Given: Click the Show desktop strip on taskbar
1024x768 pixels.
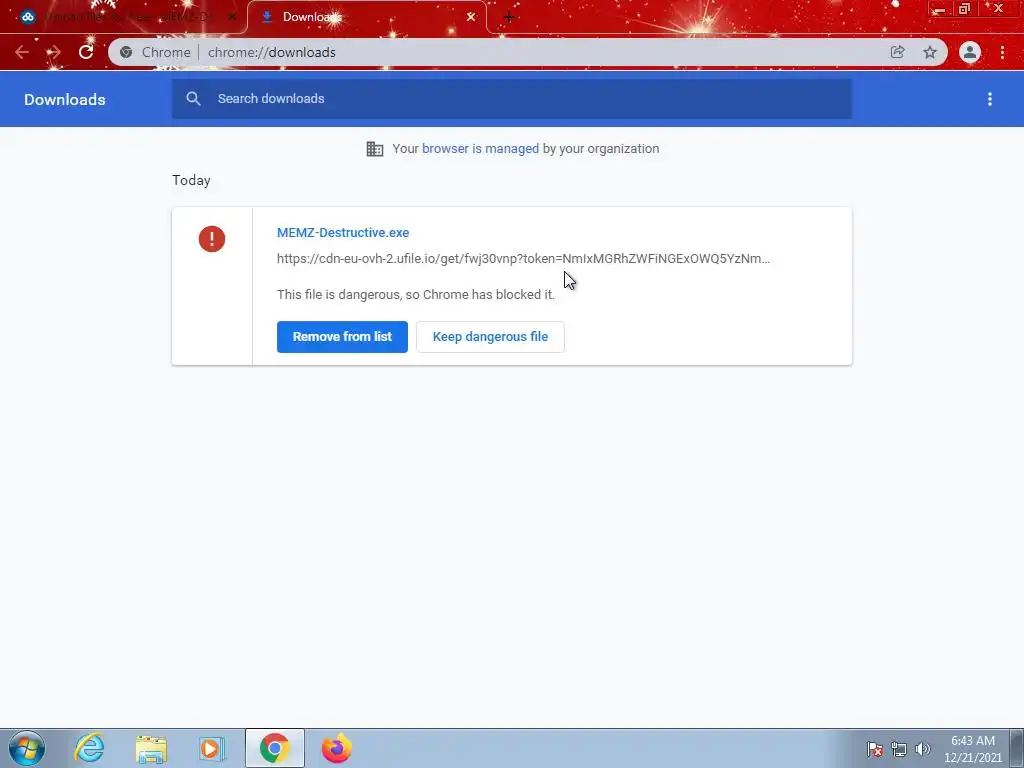Looking at the screenshot, I should pos(1017,748).
